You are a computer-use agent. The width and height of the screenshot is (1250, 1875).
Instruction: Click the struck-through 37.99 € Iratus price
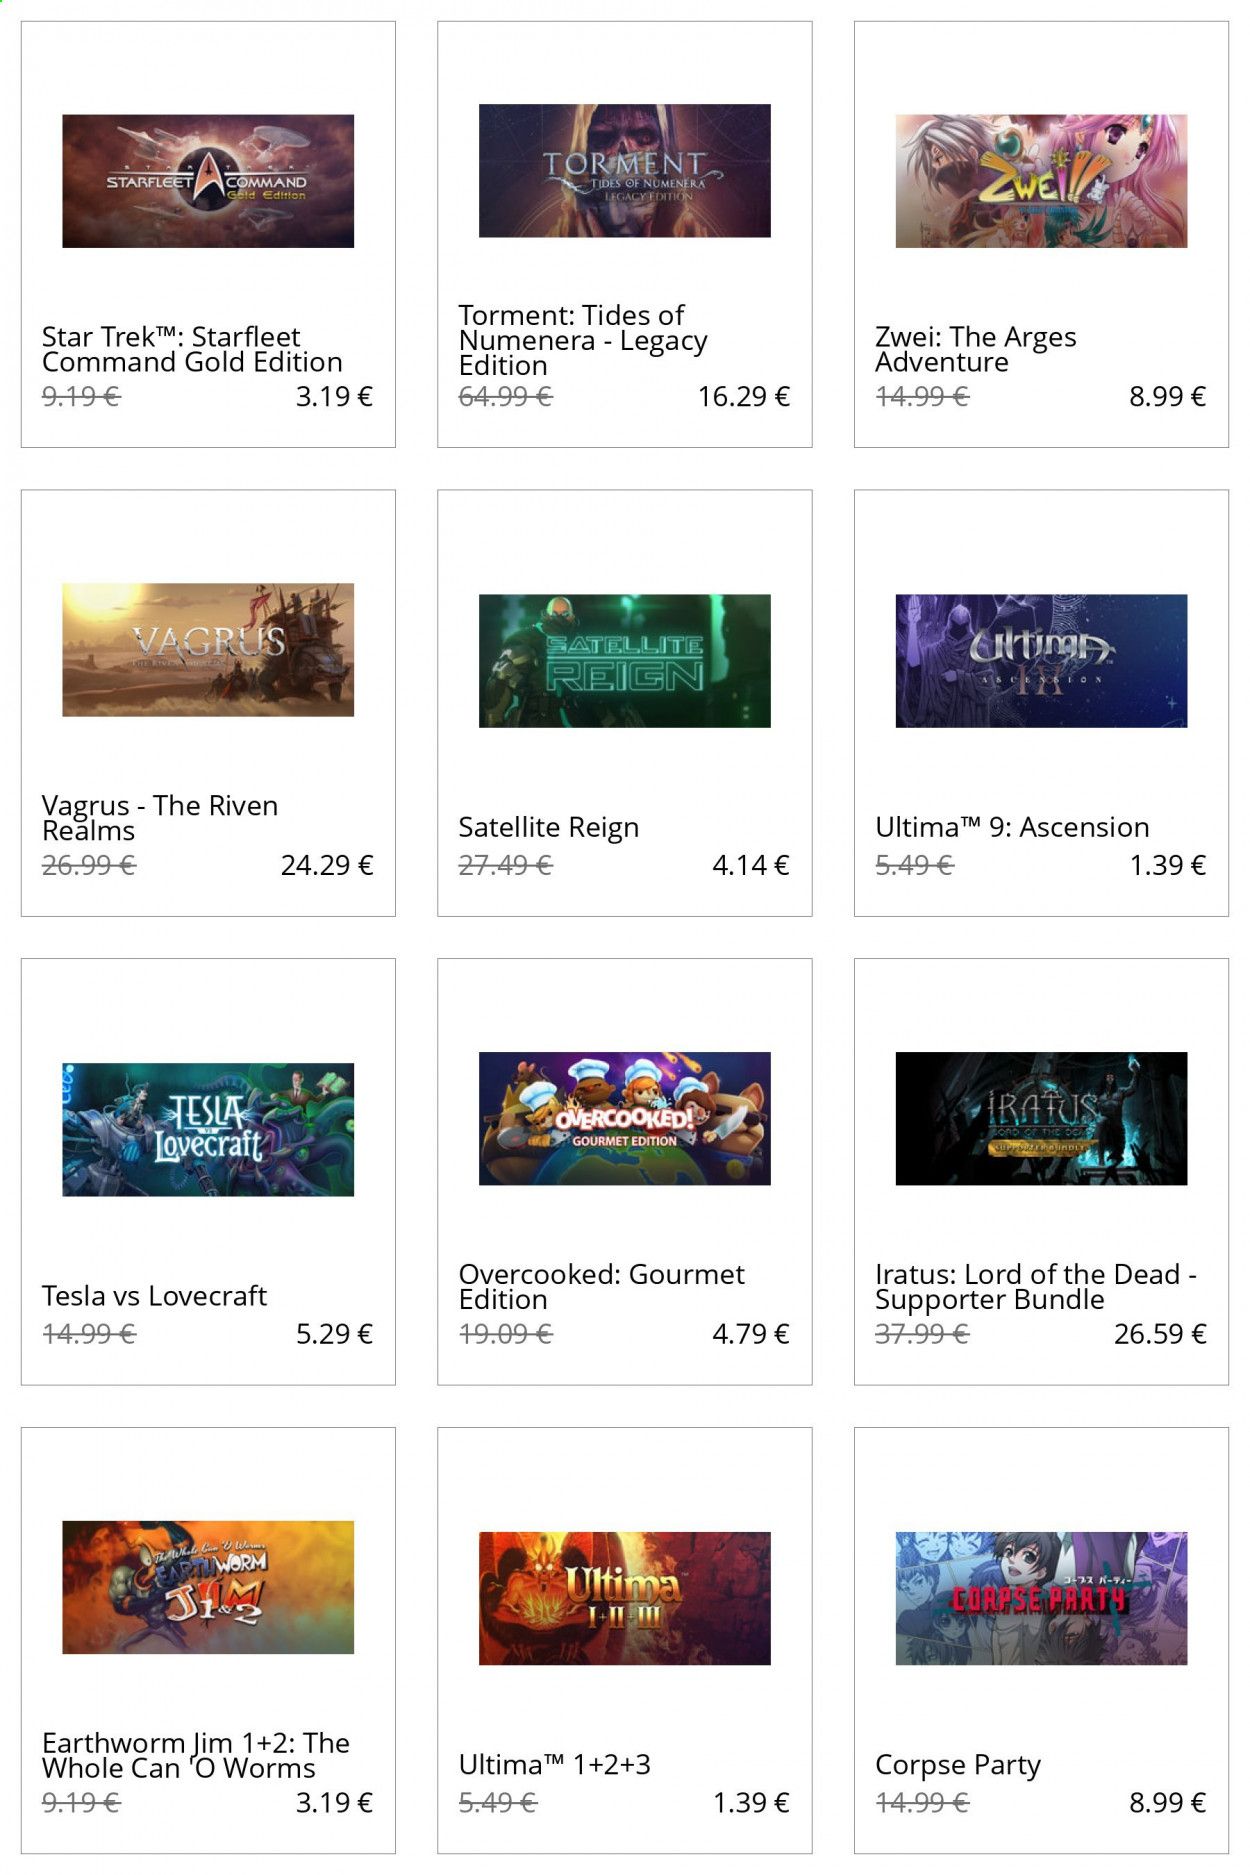point(922,1334)
